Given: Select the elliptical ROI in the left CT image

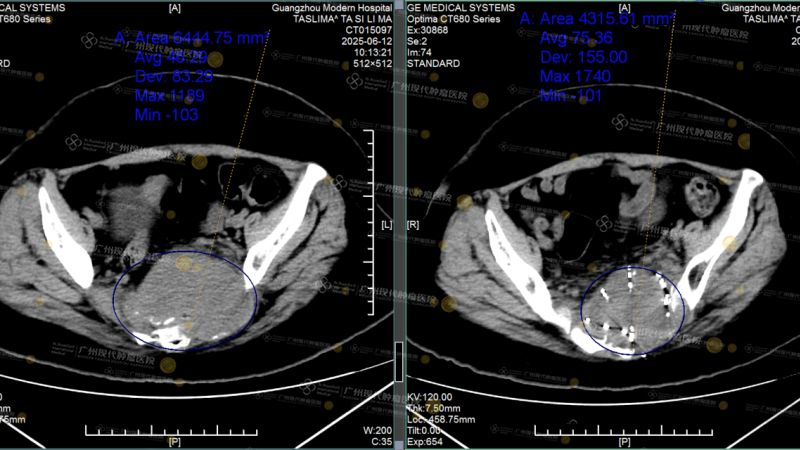Looking at the screenshot, I should 184,299.
